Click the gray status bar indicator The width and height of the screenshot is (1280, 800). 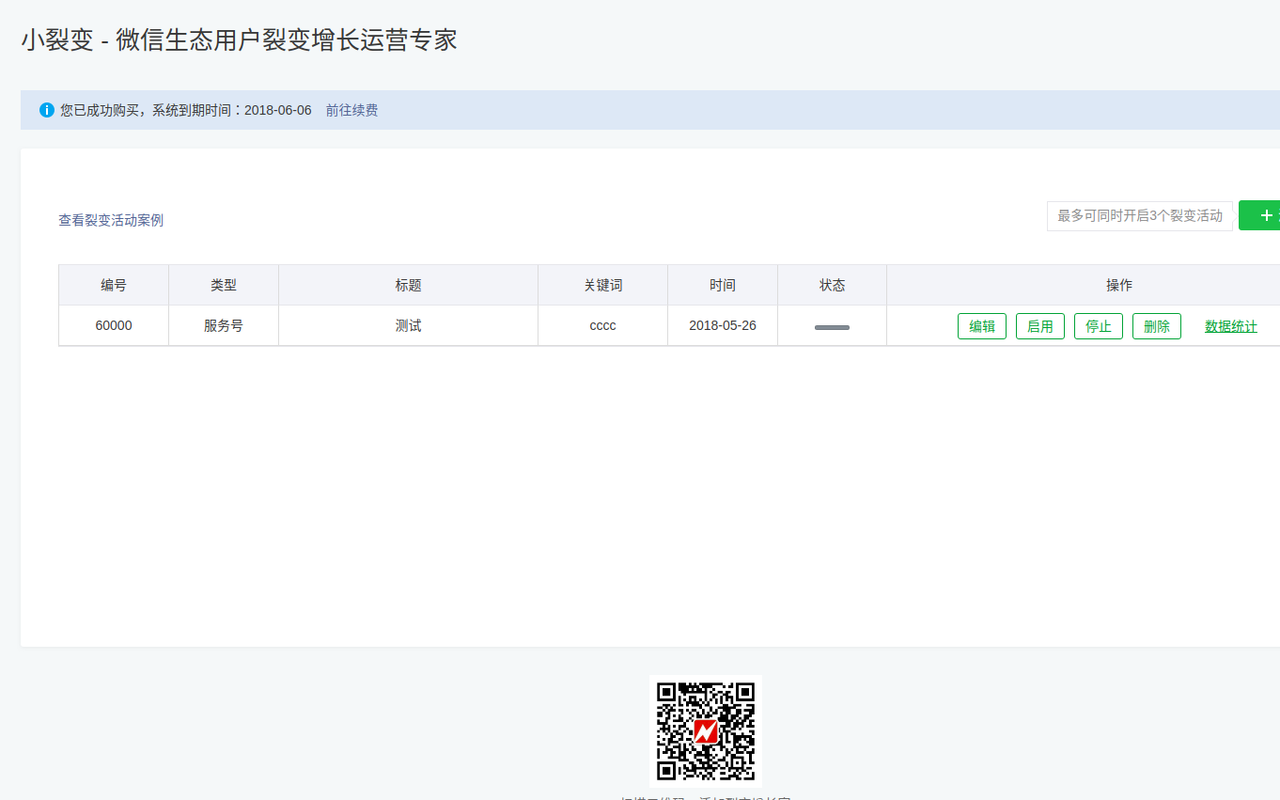832,327
